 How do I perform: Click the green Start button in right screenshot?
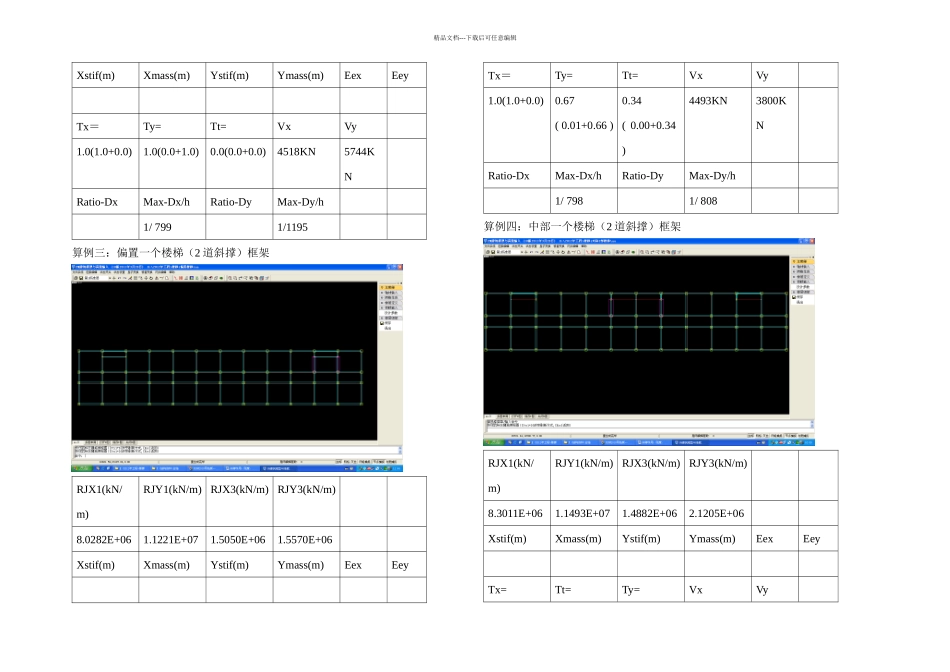coord(492,442)
